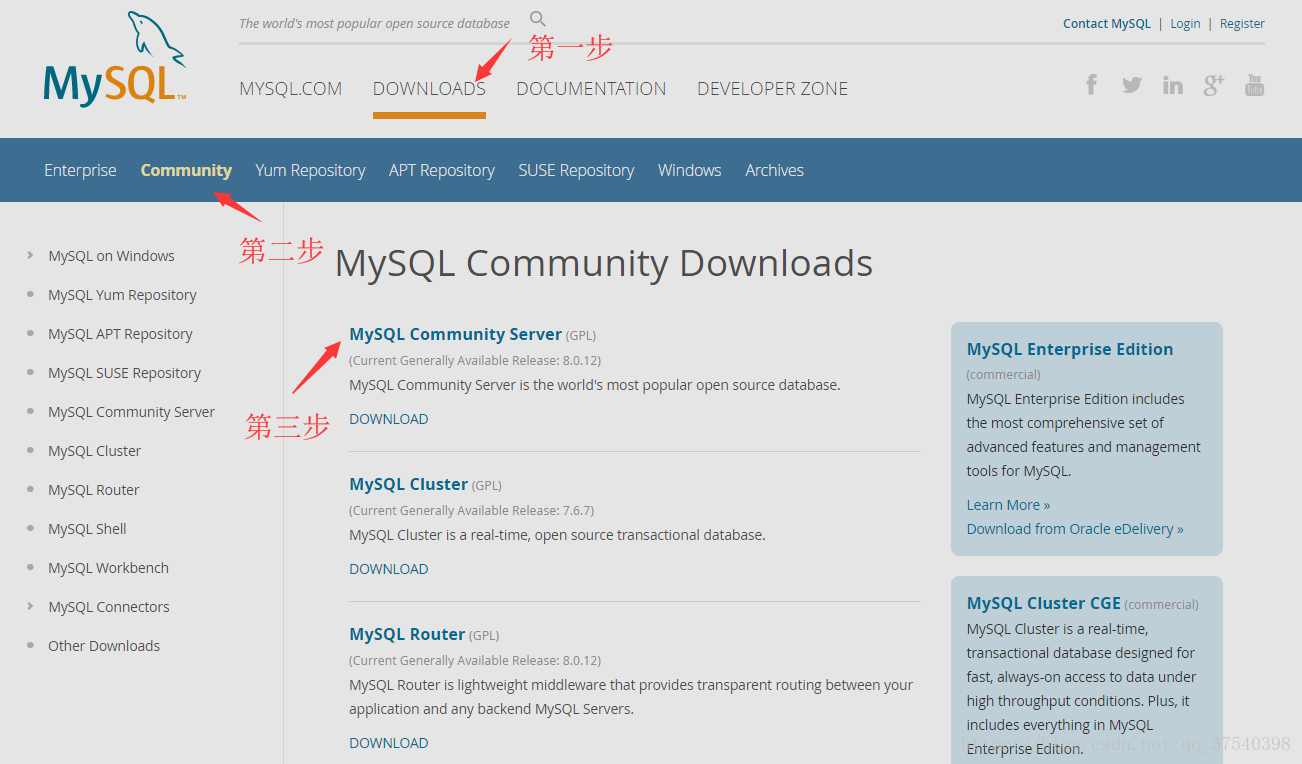This screenshot has height=764, width=1302.
Task: Open the LinkedIn icon
Action: (1173, 85)
